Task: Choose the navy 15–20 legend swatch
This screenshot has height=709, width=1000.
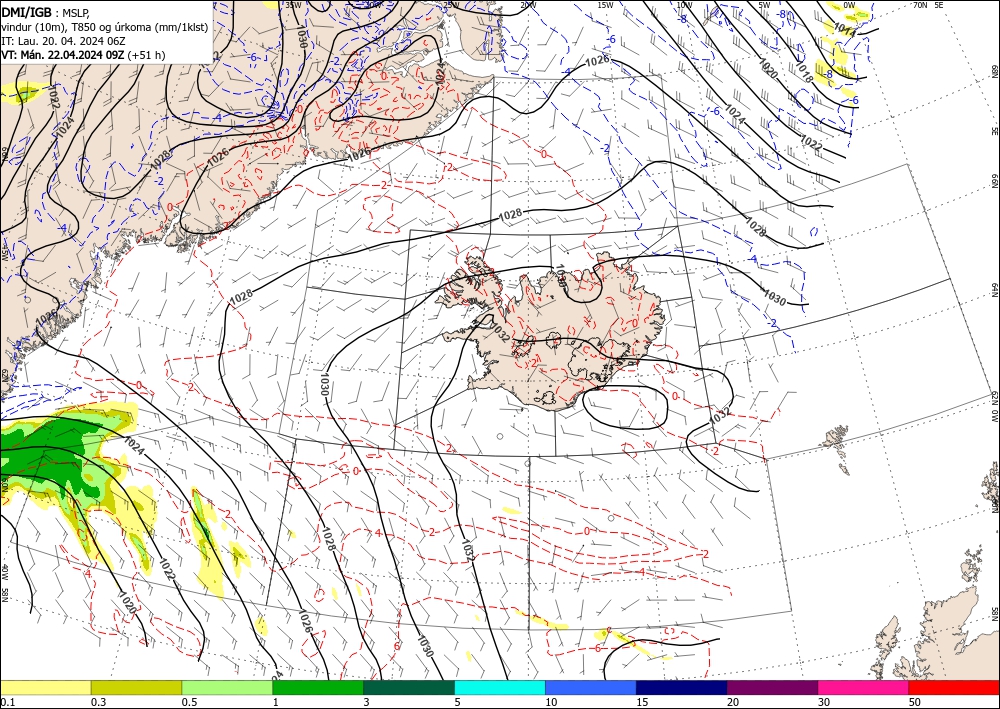Action: tap(682, 687)
